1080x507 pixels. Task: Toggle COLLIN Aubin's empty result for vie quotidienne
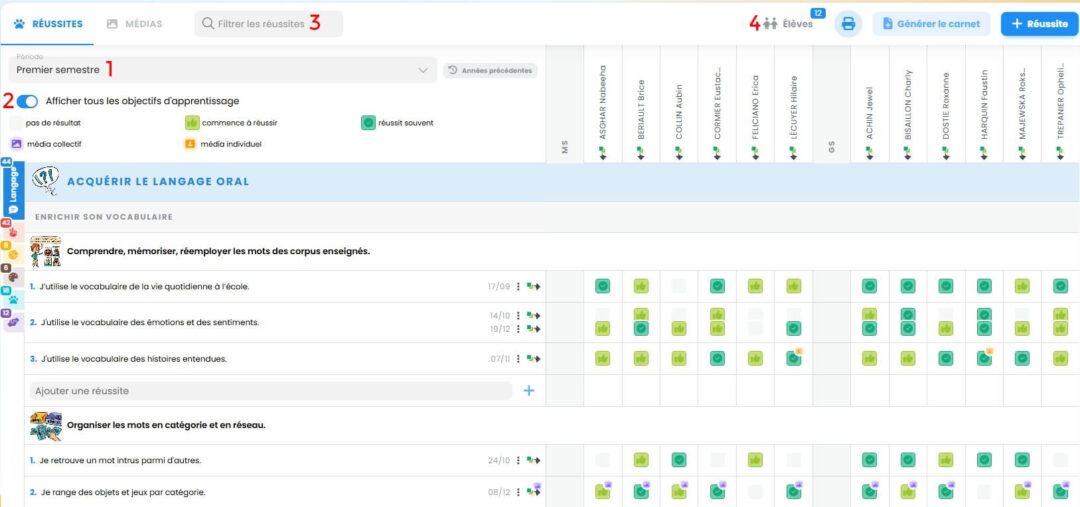tap(679, 287)
